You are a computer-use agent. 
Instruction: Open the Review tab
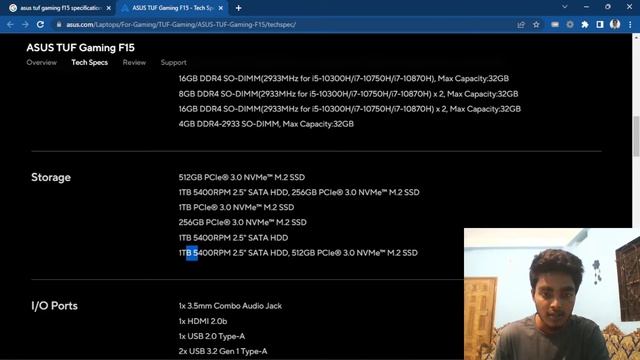(134, 62)
